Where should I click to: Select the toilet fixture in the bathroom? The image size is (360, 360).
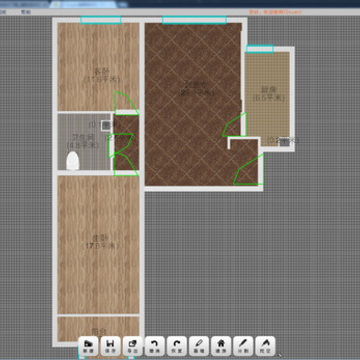pos(73,161)
